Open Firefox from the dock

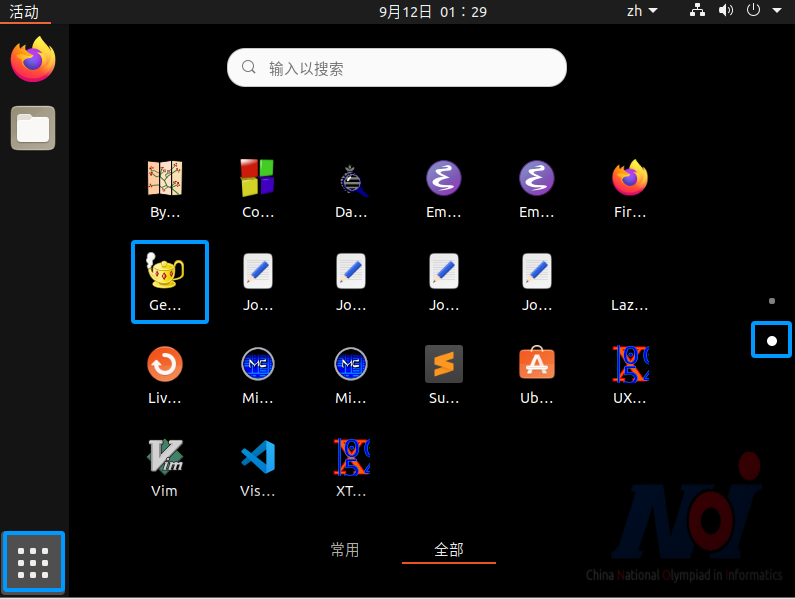[x=33, y=59]
